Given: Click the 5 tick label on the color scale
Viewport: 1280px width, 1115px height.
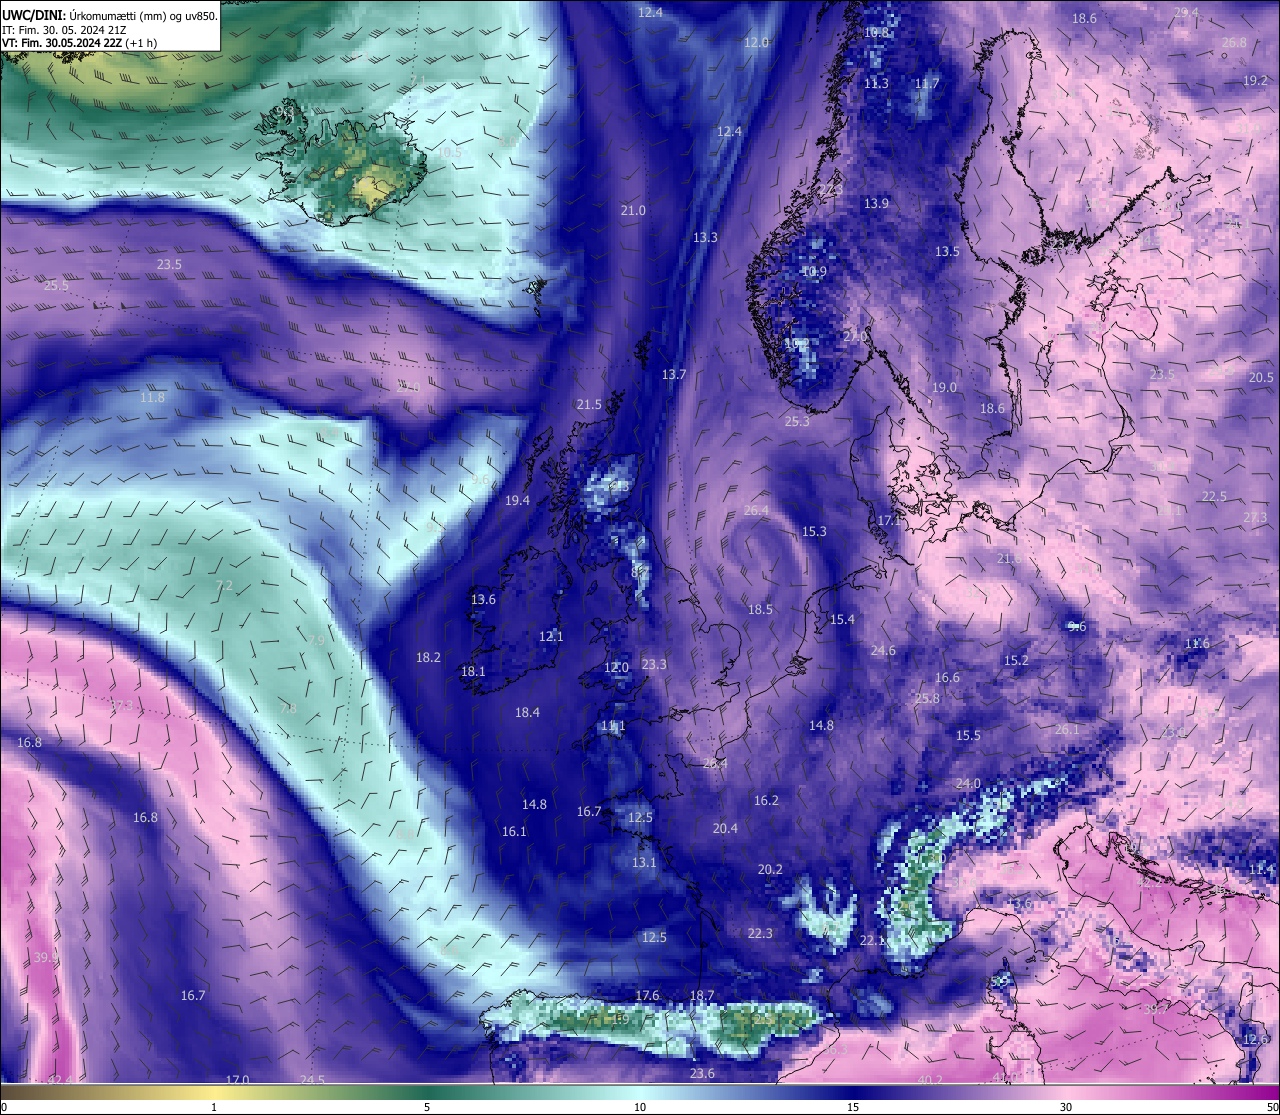Looking at the screenshot, I should pyautogui.click(x=427, y=1107).
